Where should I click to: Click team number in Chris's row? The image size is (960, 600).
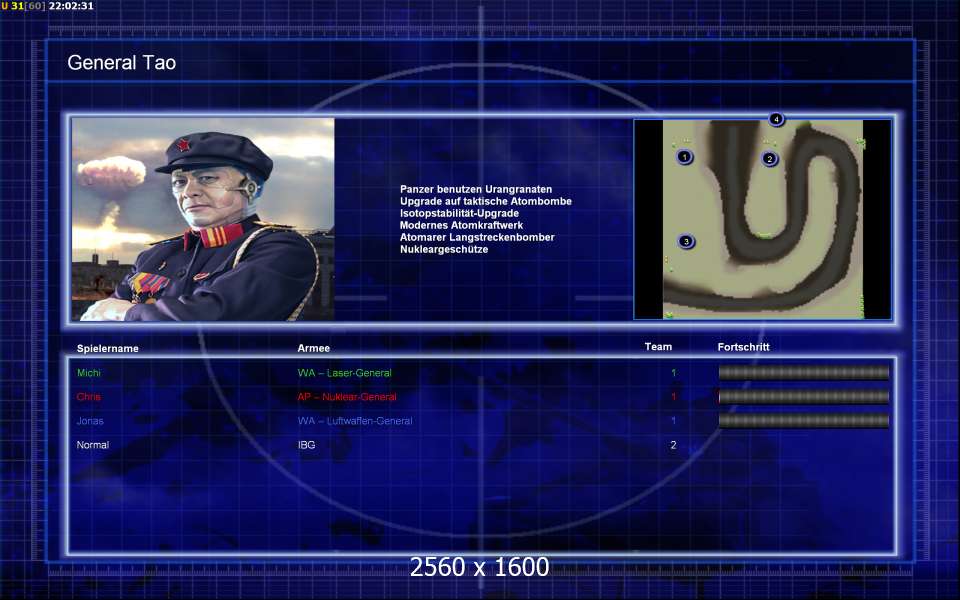click(x=673, y=397)
